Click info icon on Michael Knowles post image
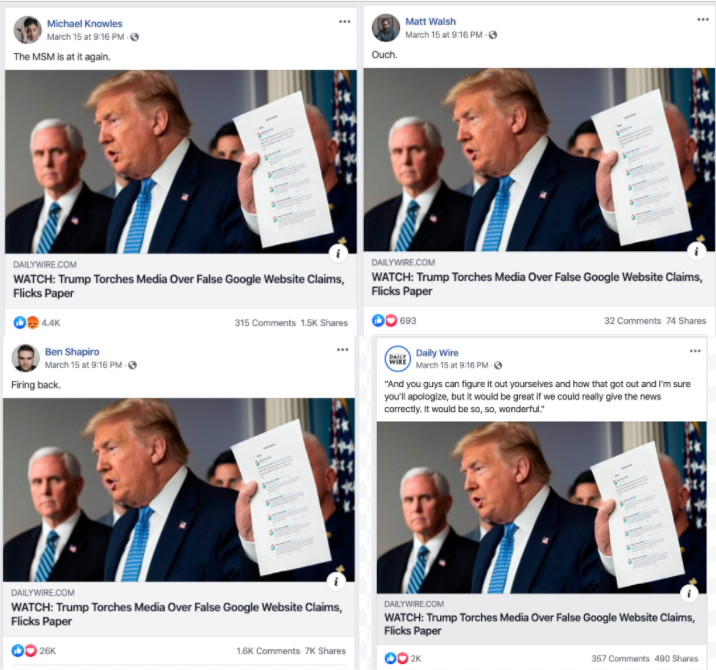Viewport: 716px width, 670px height. [x=338, y=253]
